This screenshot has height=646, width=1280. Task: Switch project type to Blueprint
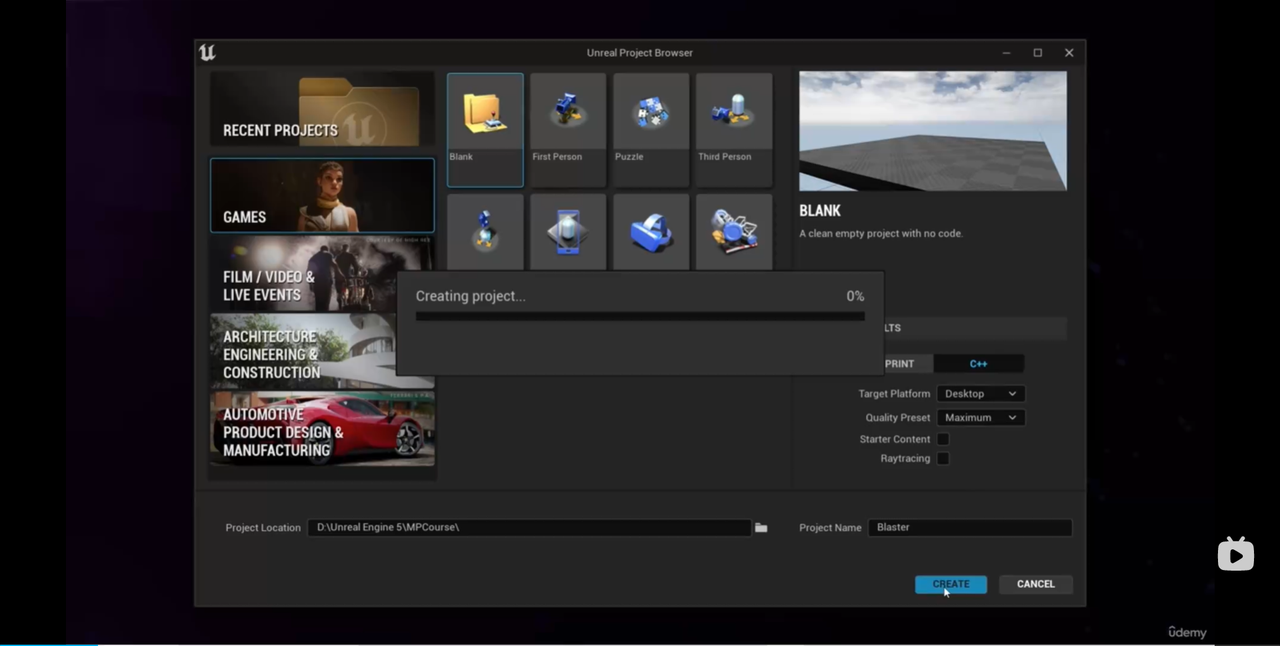pos(908,364)
